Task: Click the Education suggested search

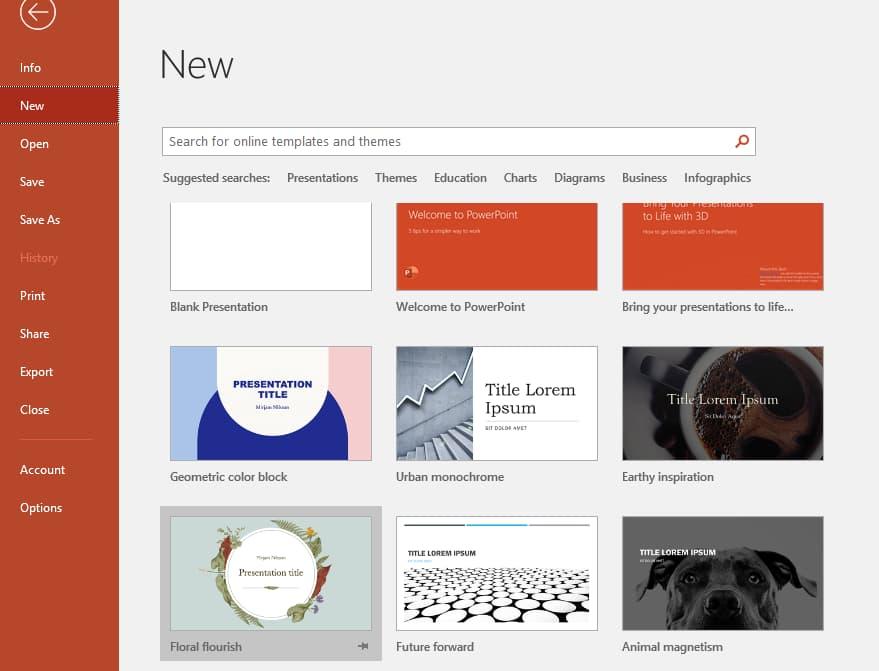Action: [460, 177]
